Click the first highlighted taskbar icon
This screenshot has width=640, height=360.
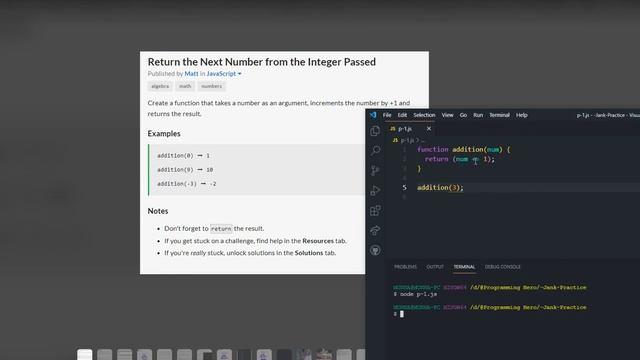click(x=84, y=355)
